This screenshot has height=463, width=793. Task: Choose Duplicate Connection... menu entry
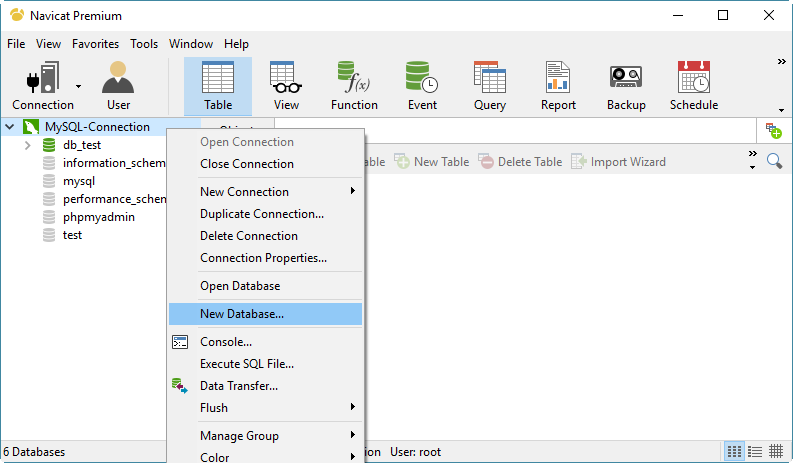point(266,214)
